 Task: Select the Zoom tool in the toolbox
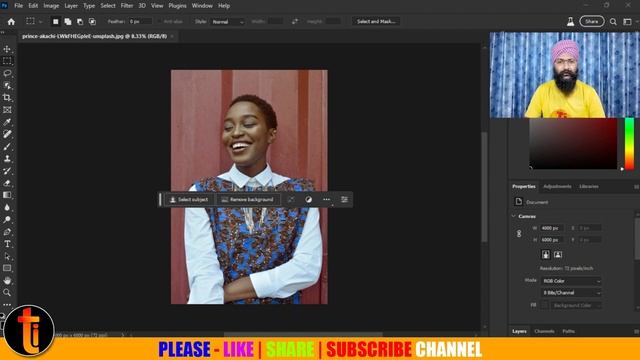[x=7, y=293]
